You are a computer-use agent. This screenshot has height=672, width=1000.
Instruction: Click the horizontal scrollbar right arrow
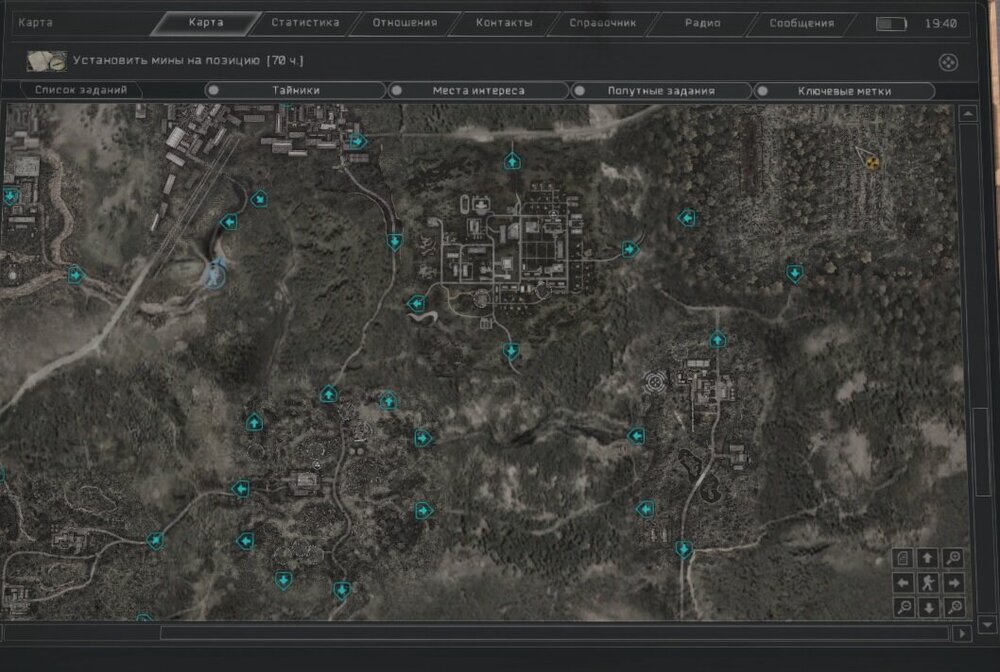[962, 634]
